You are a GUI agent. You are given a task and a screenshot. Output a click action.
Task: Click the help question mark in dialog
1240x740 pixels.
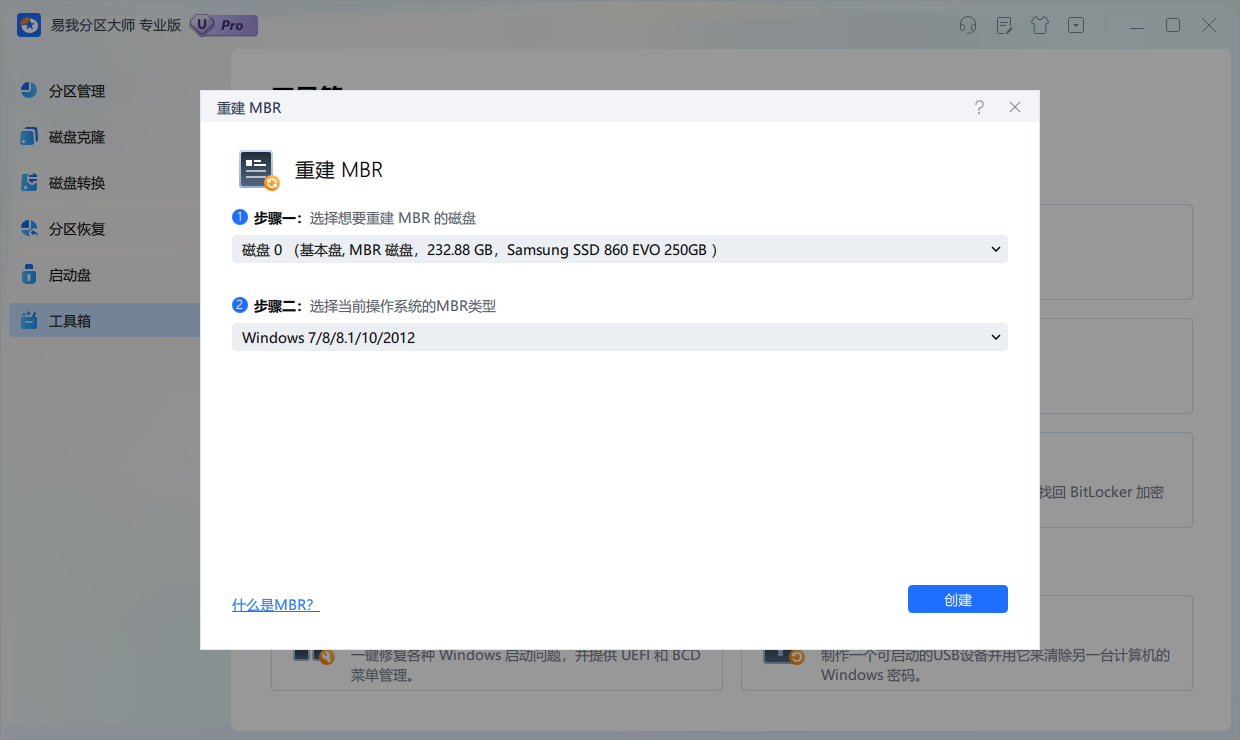click(x=979, y=107)
